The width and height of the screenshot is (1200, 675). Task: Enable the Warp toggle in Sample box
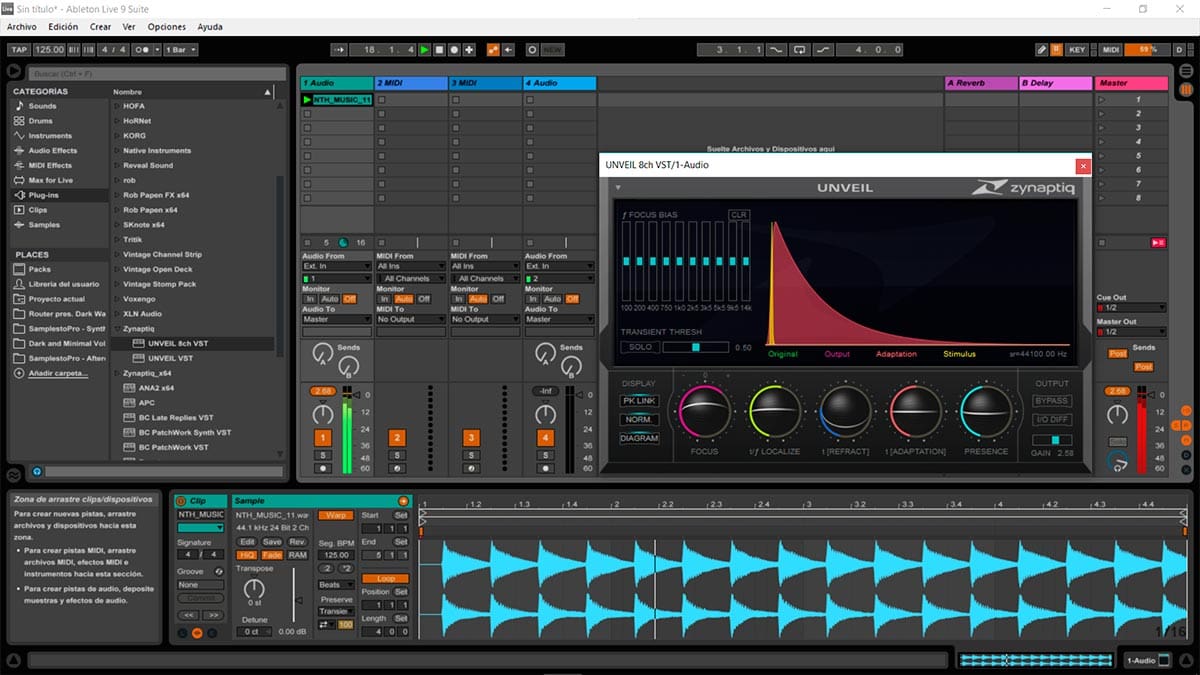point(337,515)
